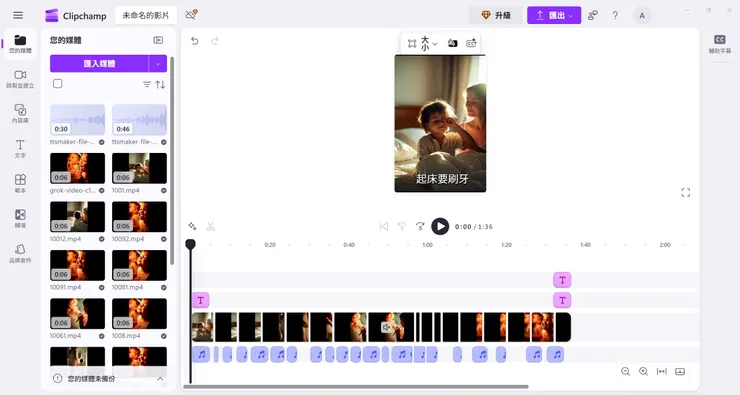
Task: Expand the Import media dropdown arrow
Action: pos(158,64)
